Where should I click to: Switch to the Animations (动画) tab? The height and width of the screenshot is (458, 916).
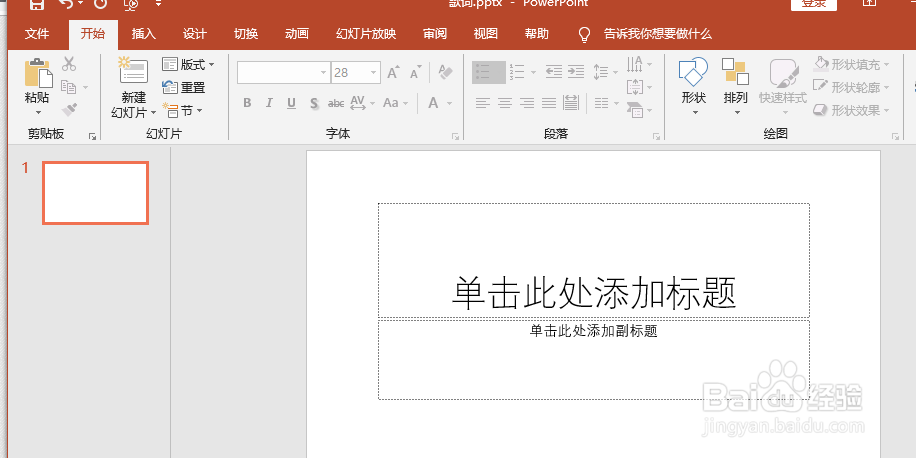(297, 34)
